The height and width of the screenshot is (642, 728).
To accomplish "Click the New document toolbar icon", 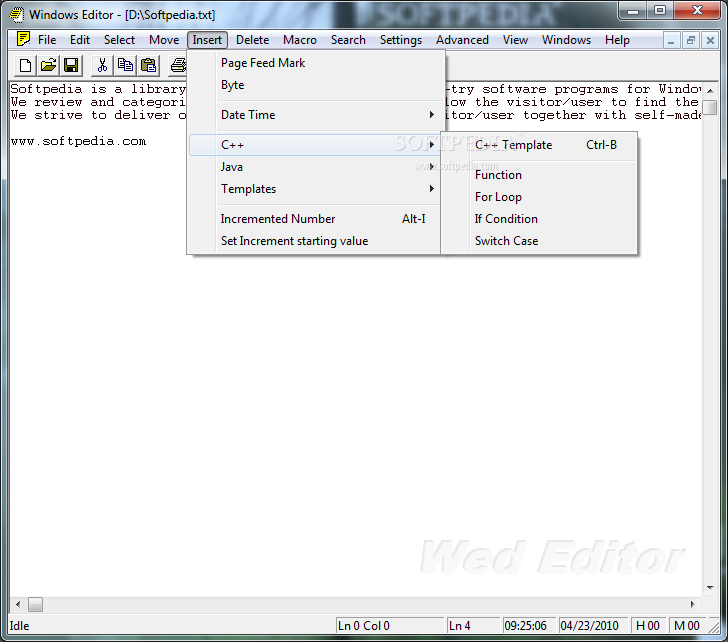I will (25, 65).
